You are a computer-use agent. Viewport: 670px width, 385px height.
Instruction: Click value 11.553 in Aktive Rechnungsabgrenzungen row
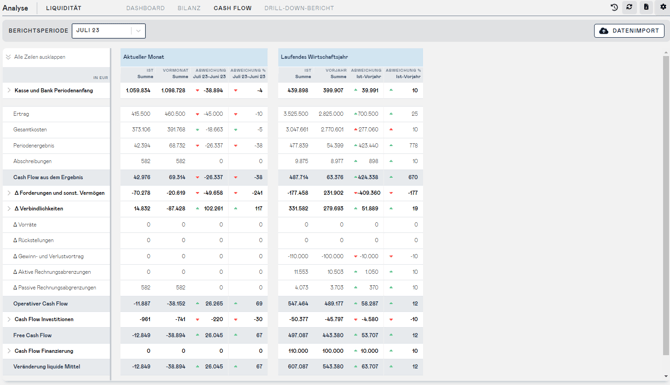301,272
